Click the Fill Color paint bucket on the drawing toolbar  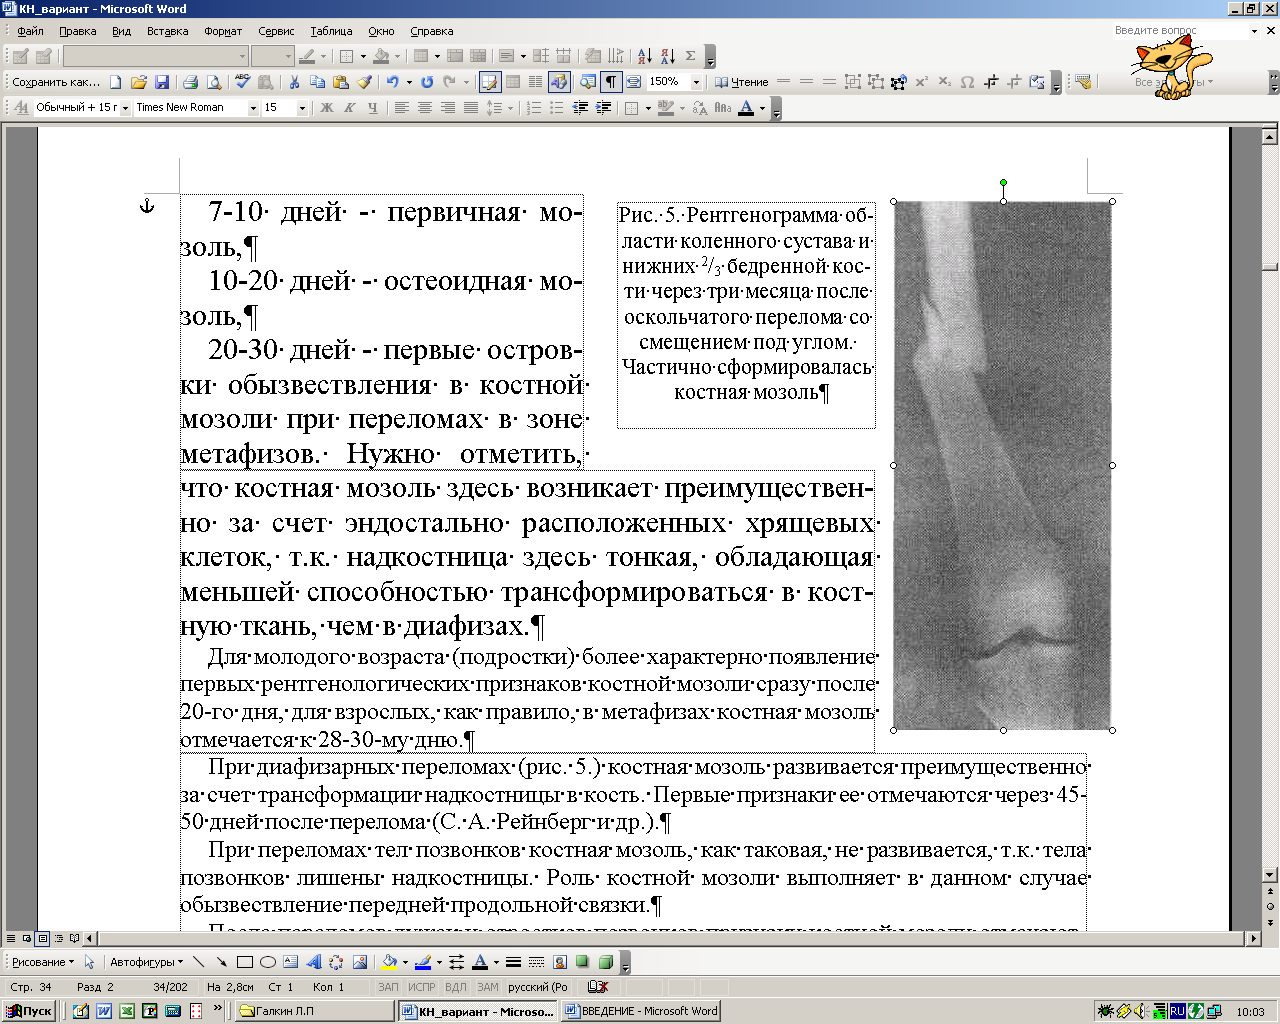[x=390, y=962]
